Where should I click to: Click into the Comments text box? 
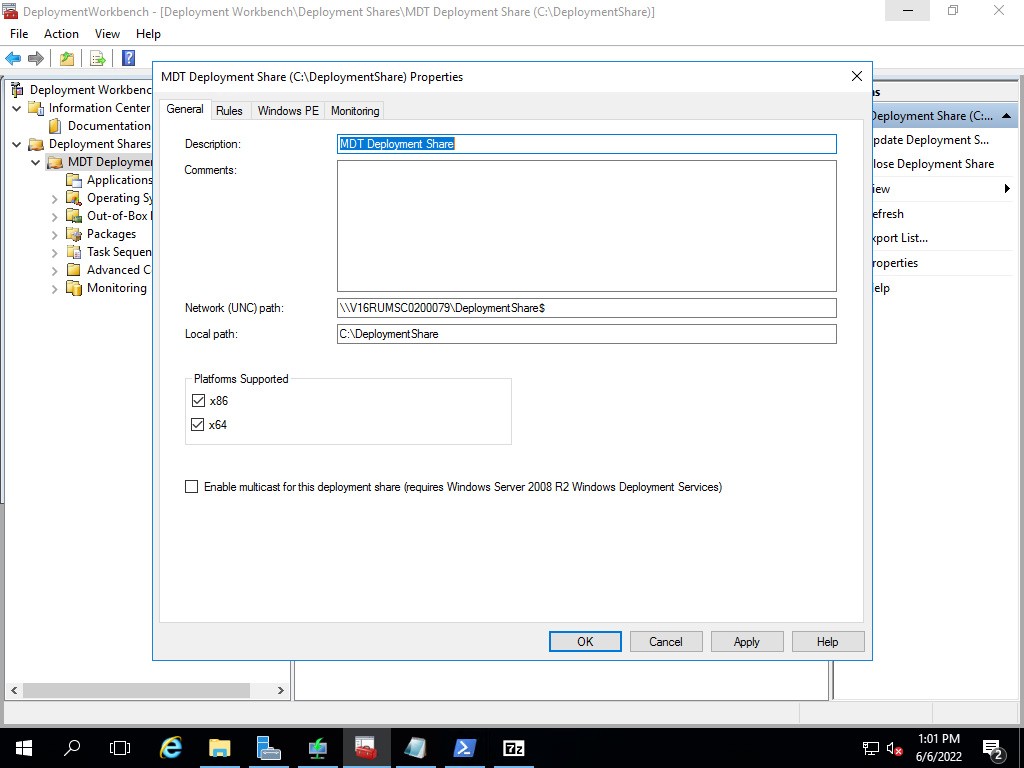(x=586, y=226)
